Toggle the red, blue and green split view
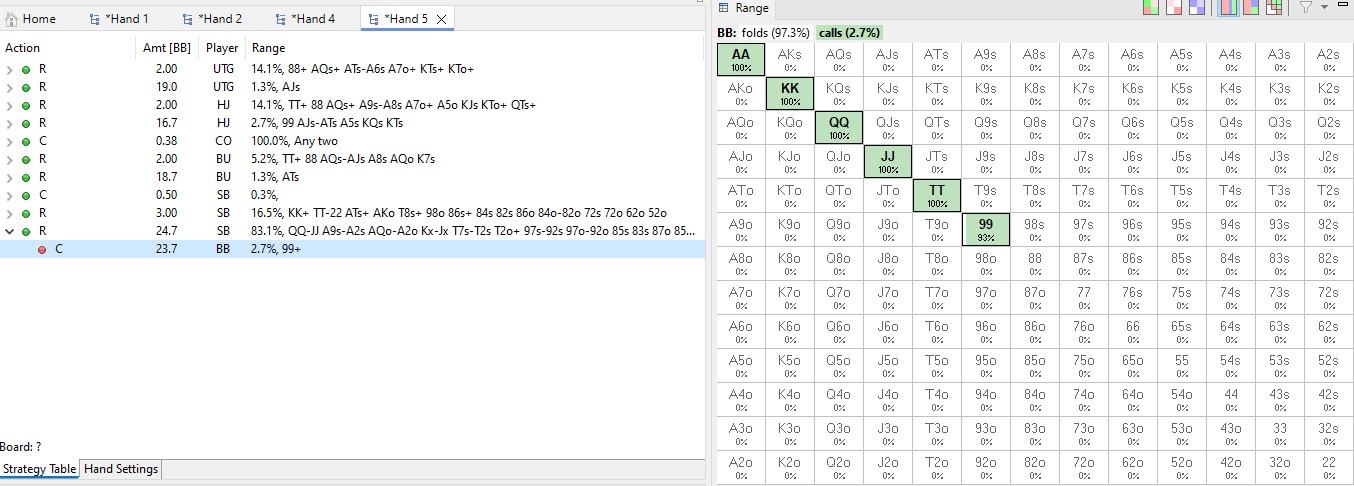 [1250, 8]
